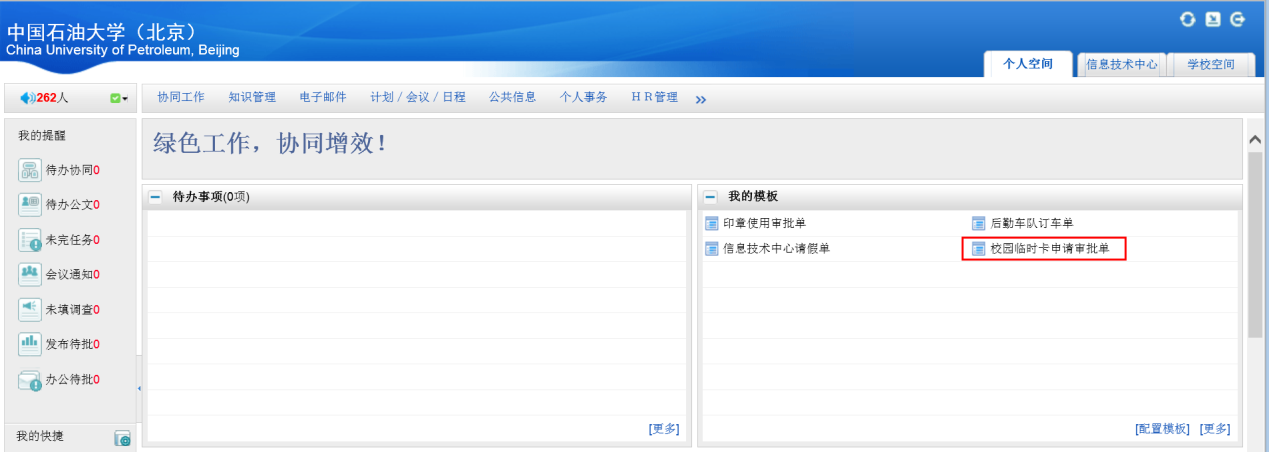Click the 办公待批 office approval icon
This screenshot has width=1269, height=452.
(x=29, y=380)
